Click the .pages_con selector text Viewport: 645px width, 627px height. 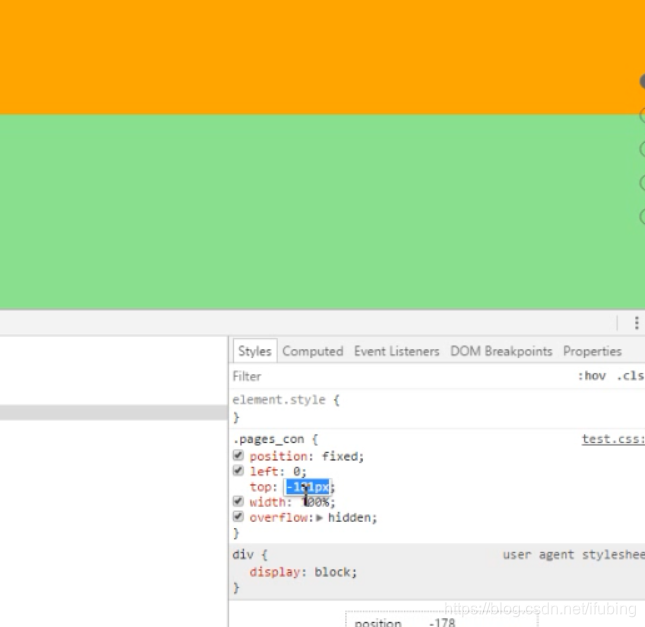[268, 439]
